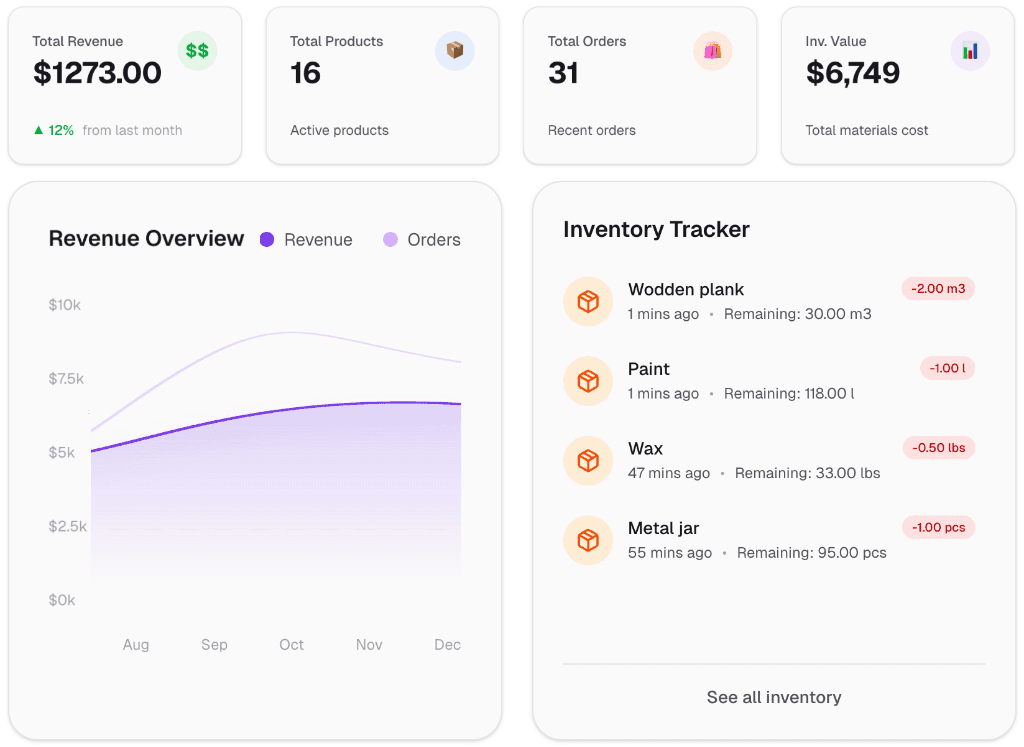Click the red -0.50 lbs badge on Wax
Image resolution: width=1024 pixels, height=747 pixels.
(x=938, y=448)
